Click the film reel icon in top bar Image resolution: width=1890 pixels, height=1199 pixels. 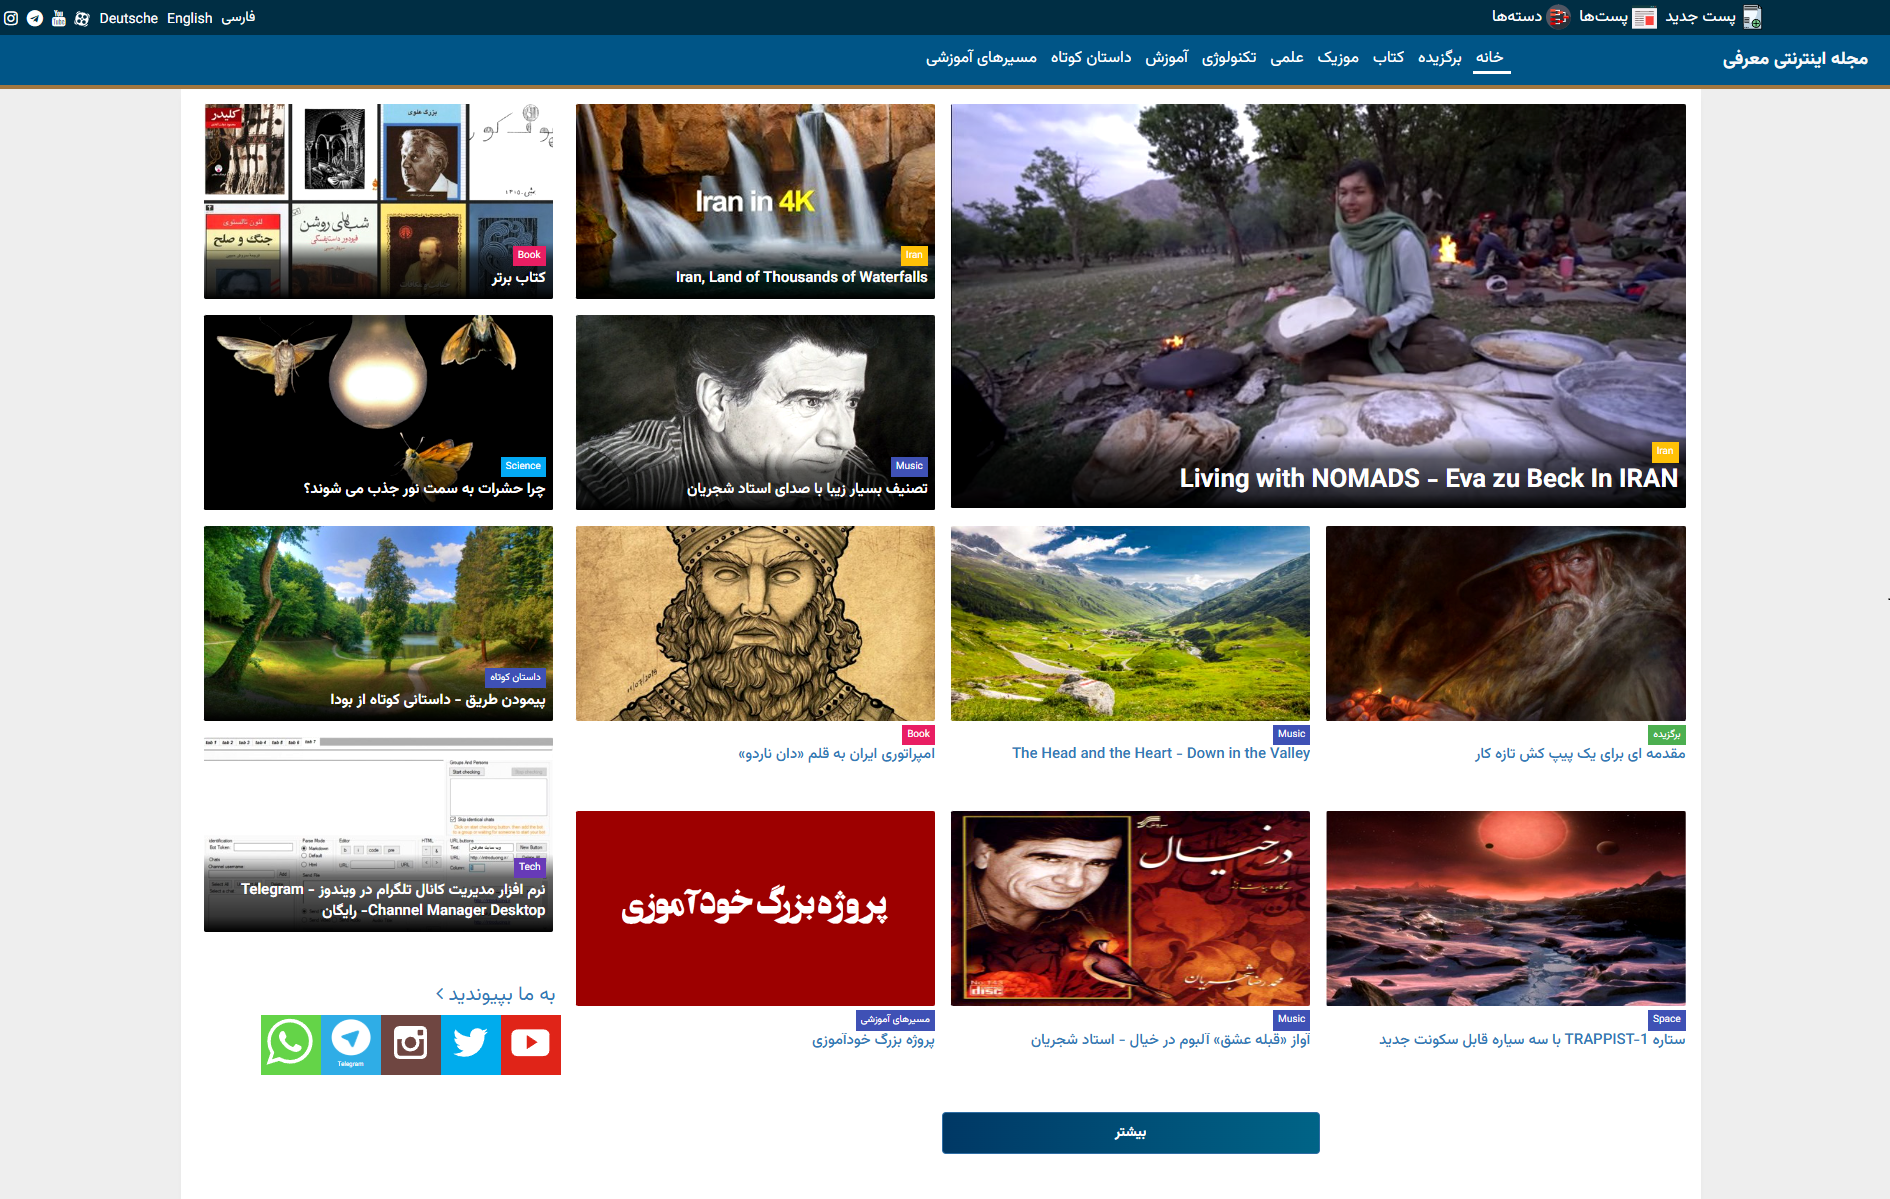pyautogui.click(x=82, y=18)
